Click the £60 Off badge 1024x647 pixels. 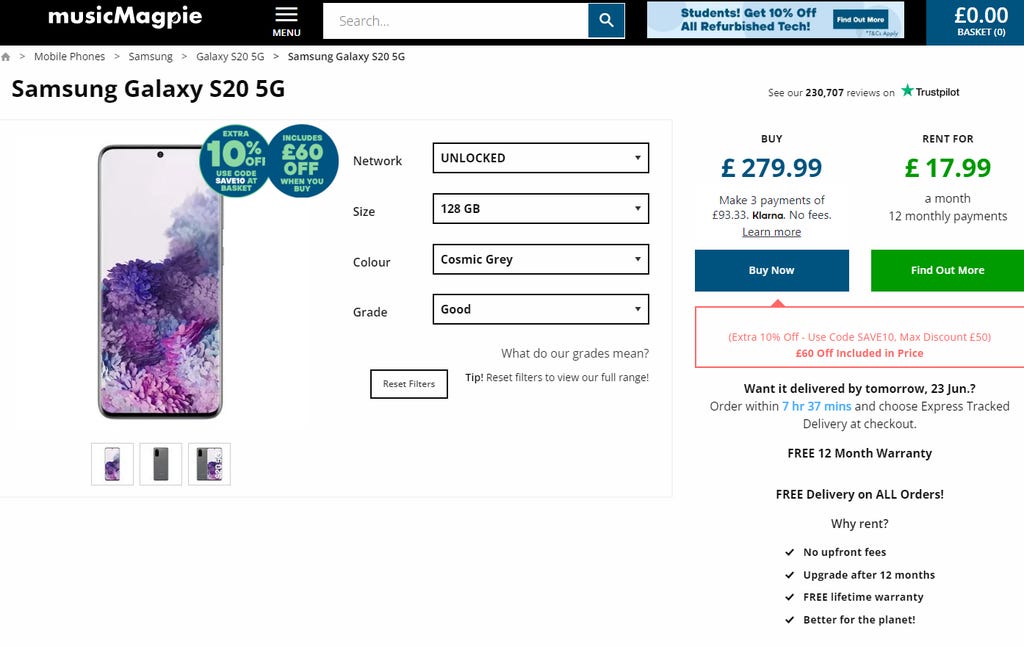pyautogui.click(x=302, y=160)
